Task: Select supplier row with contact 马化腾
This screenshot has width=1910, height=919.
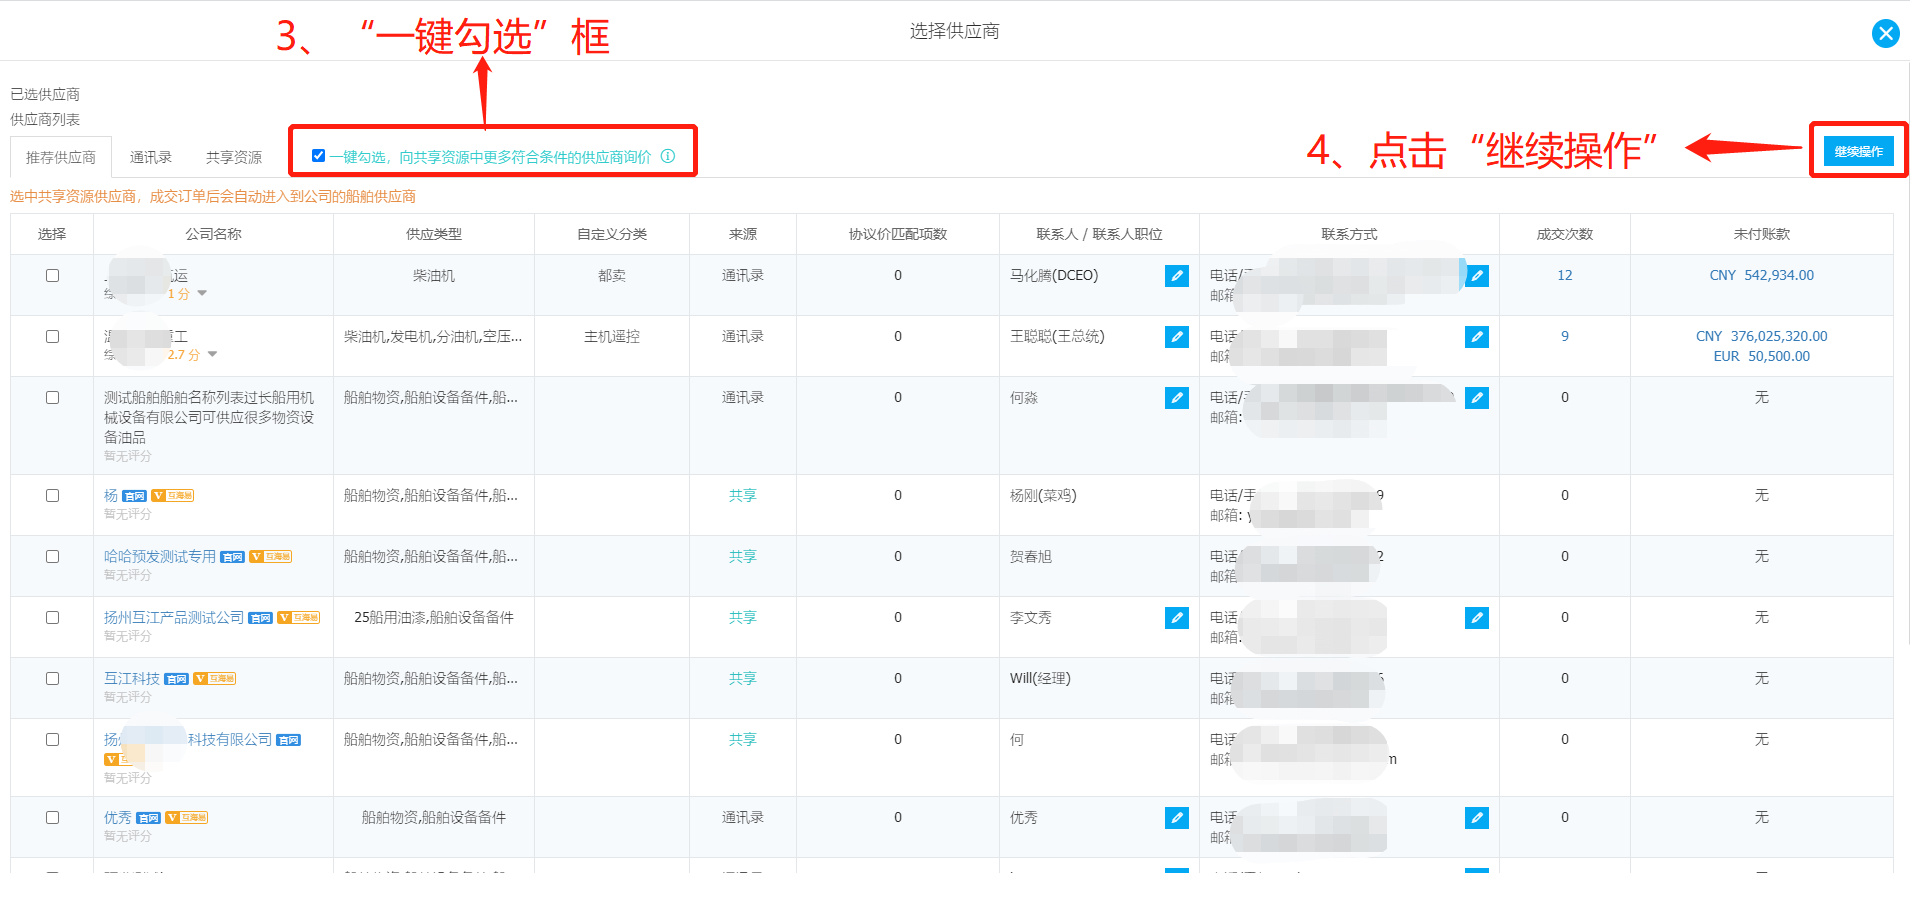Action: point(52,276)
